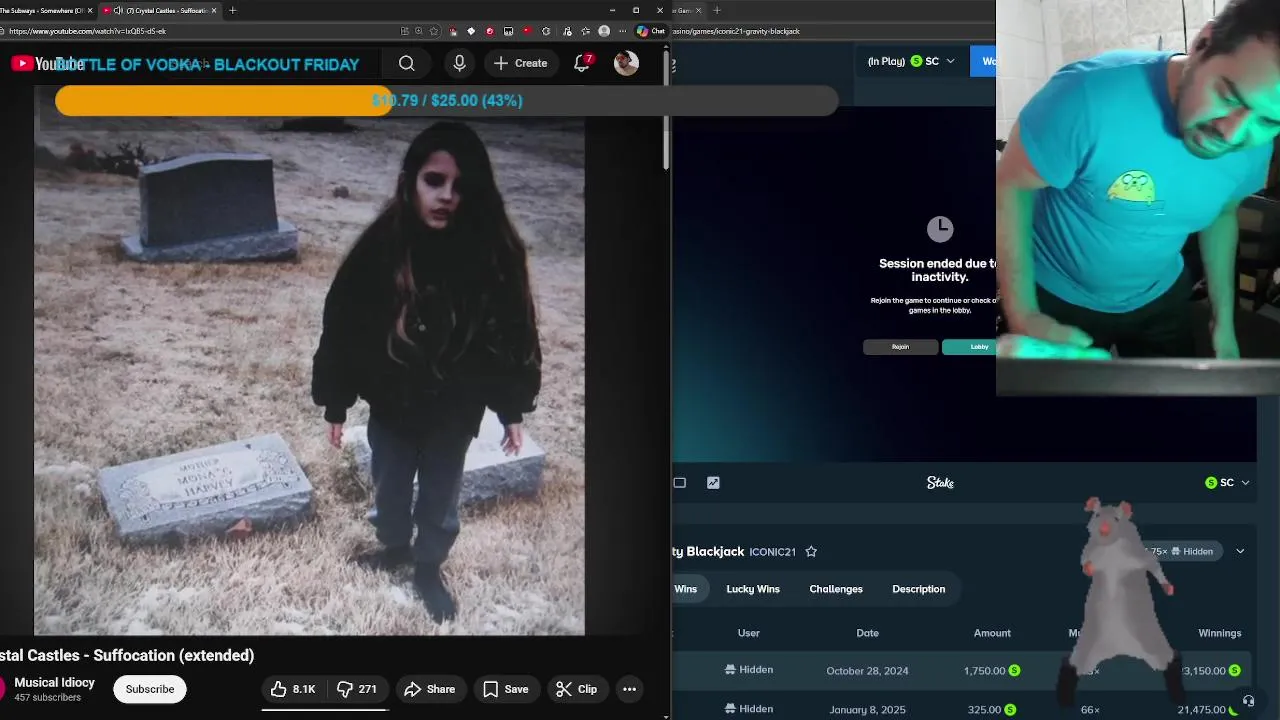Open the Description tab
Viewport: 1280px width, 720px height.
pyautogui.click(x=918, y=589)
